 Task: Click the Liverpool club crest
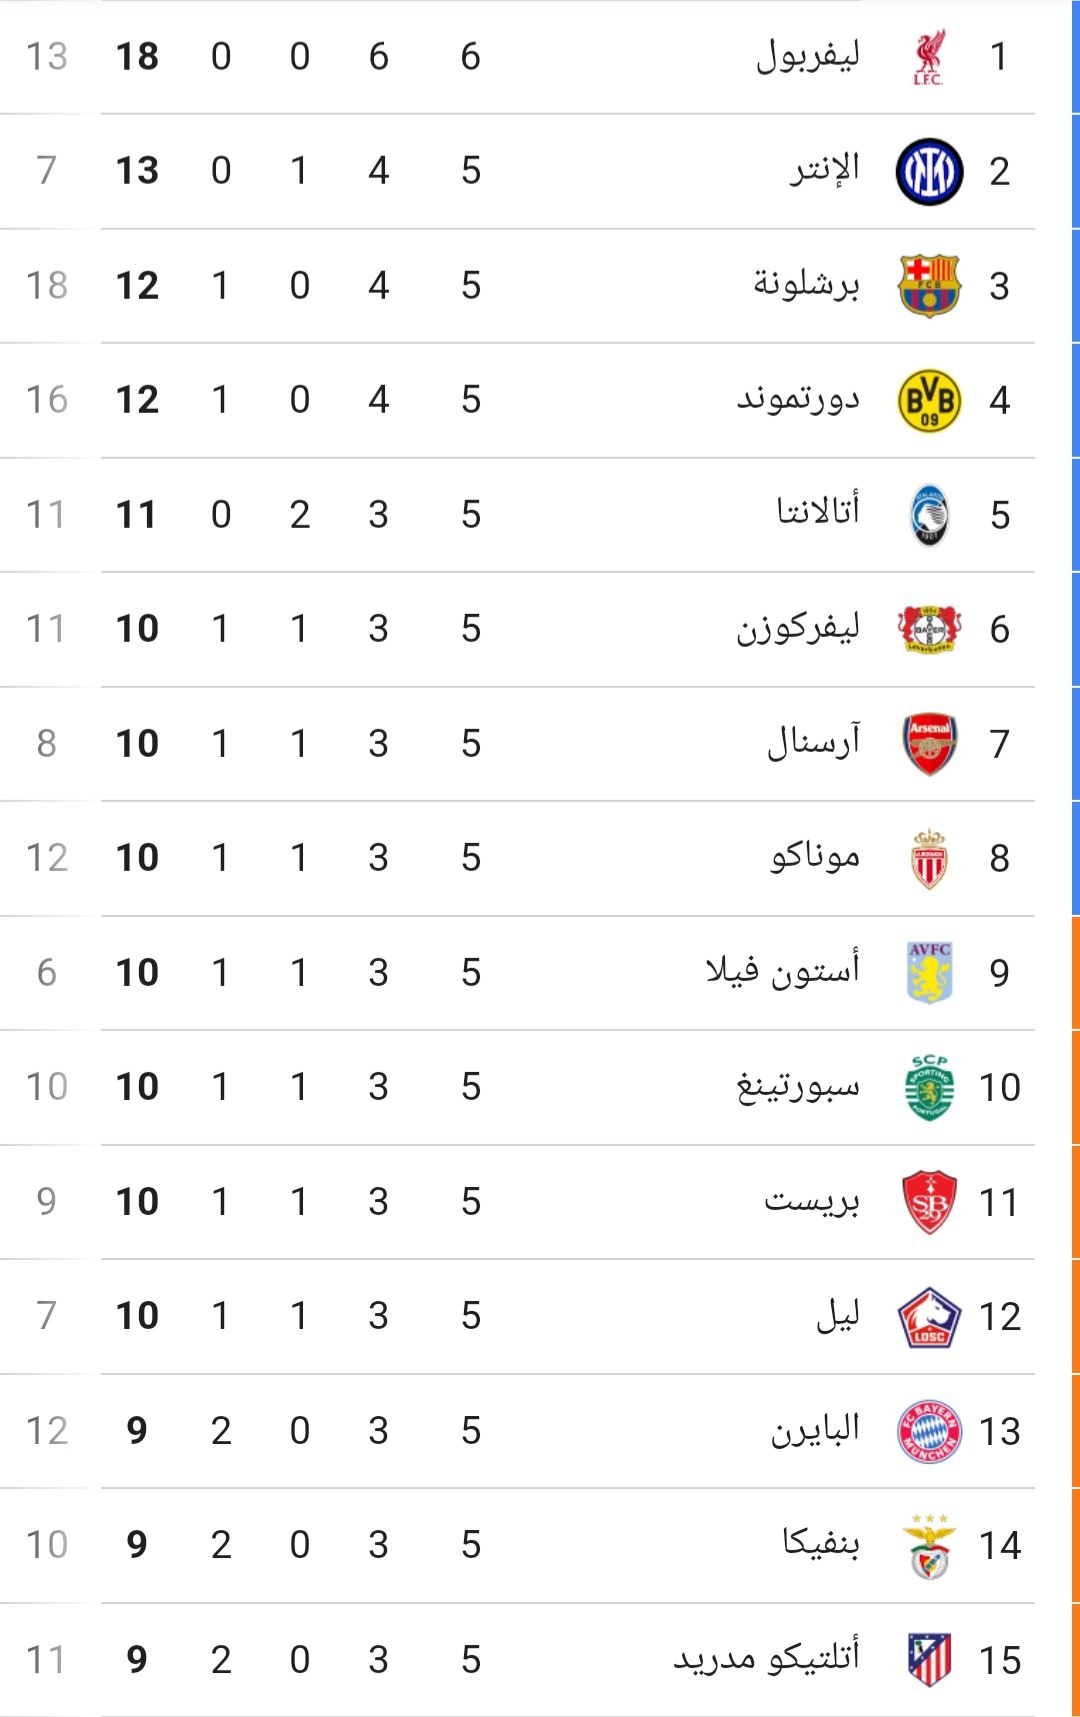pos(929,57)
